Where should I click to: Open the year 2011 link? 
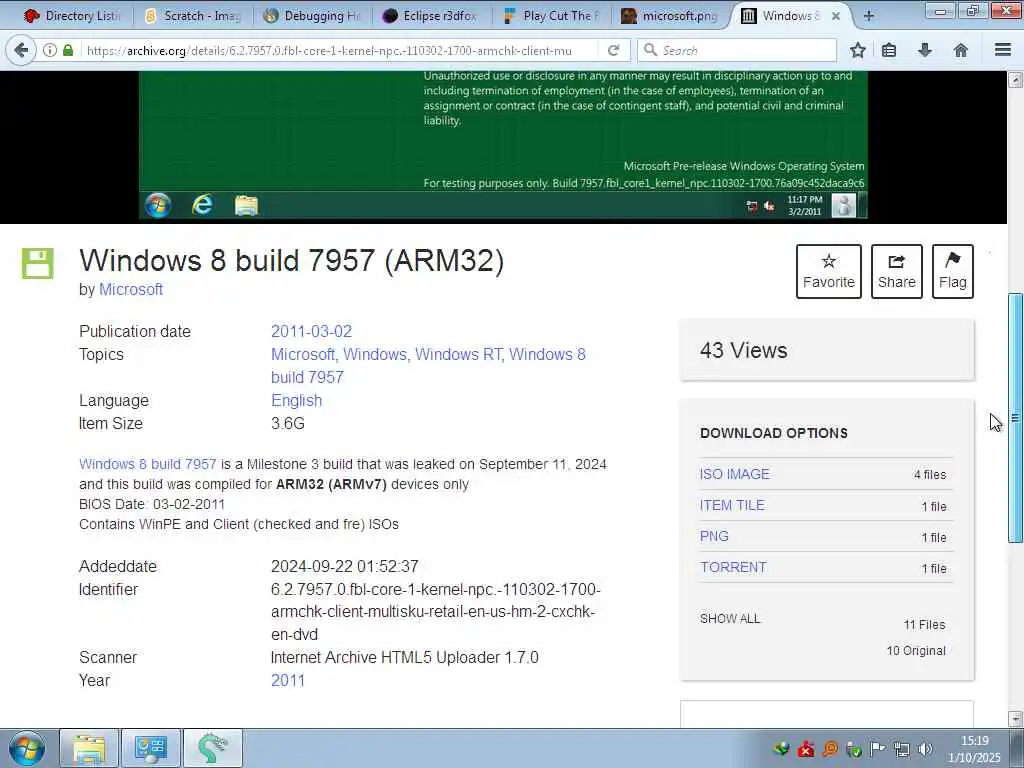pos(288,680)
